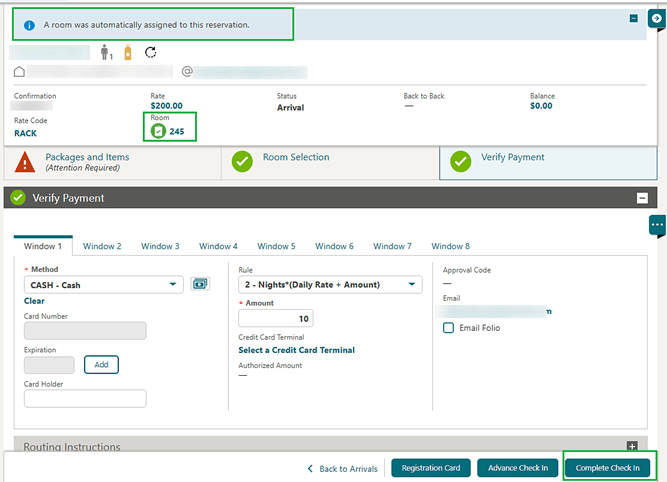The height and width of the screenshot is (482, 667).
Task: Open the Packages and Items step
Action: pos(113,163)
